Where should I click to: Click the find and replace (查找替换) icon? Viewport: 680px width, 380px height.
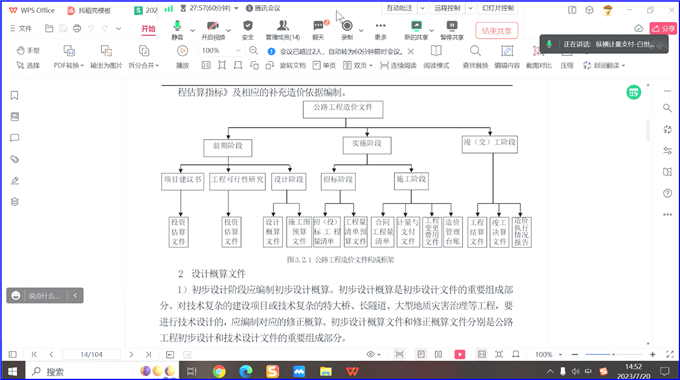475,57
